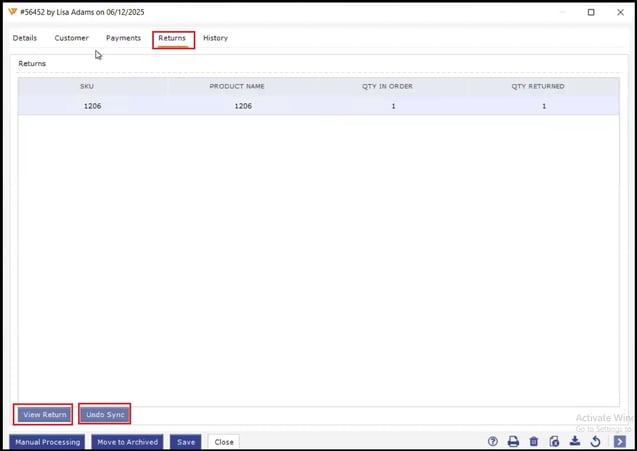Screen dimensions: 637x451
Task: Click the print icon in bottom toolbar
Action: (x=513, y=441)
